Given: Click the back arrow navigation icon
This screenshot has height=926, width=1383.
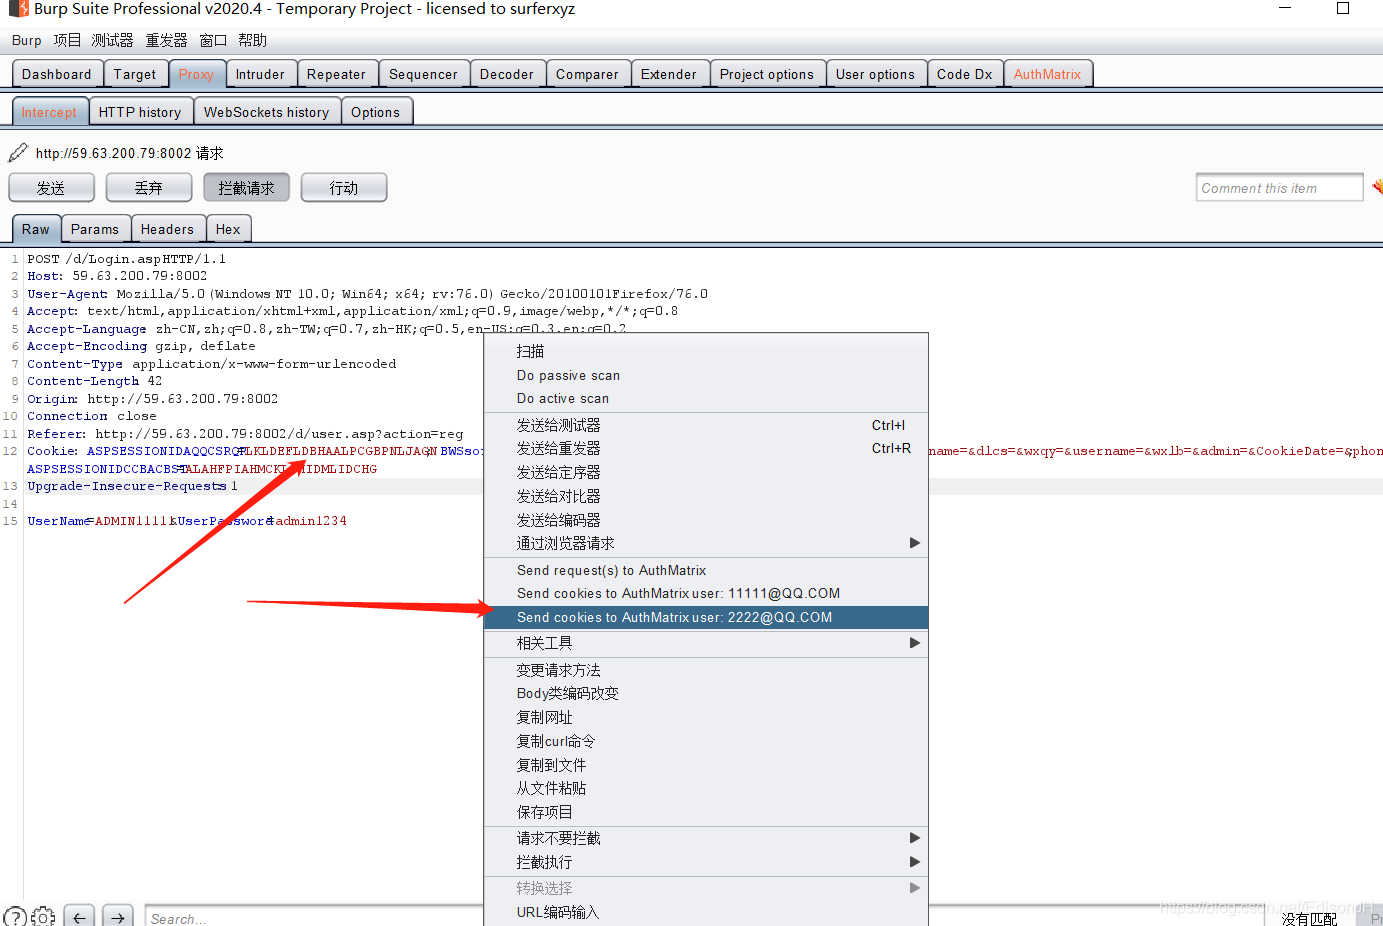Looking at the screenshot, I should coord(79,915).
